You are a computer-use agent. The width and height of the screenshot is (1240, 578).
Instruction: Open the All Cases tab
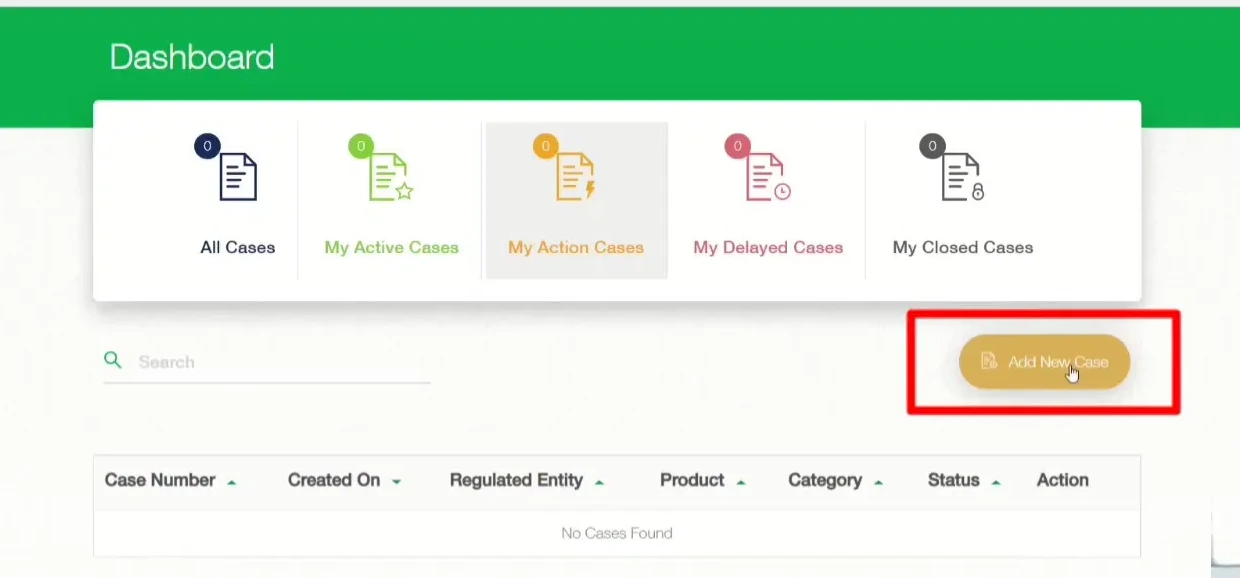(237, 200)
